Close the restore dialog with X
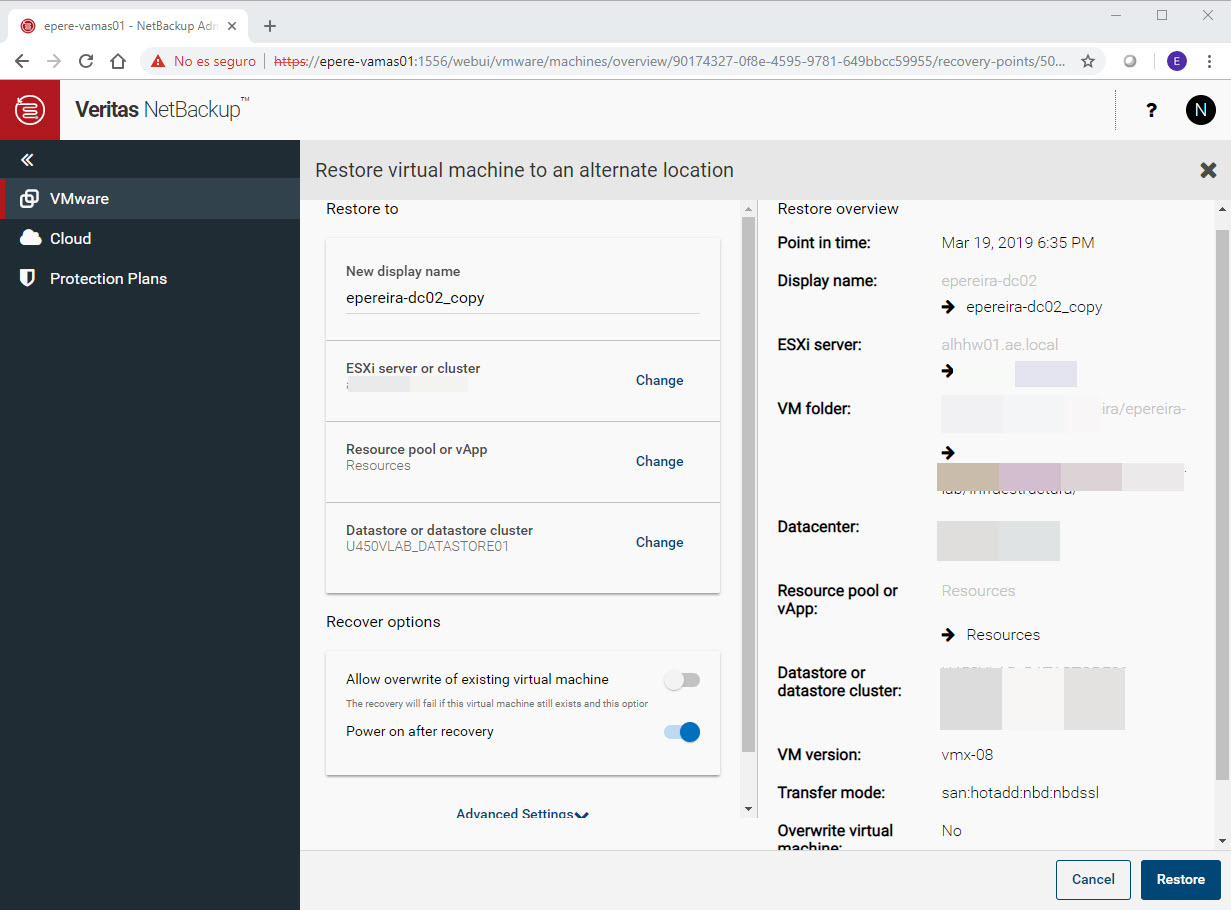1231x910 pixels. point(1208,170)
